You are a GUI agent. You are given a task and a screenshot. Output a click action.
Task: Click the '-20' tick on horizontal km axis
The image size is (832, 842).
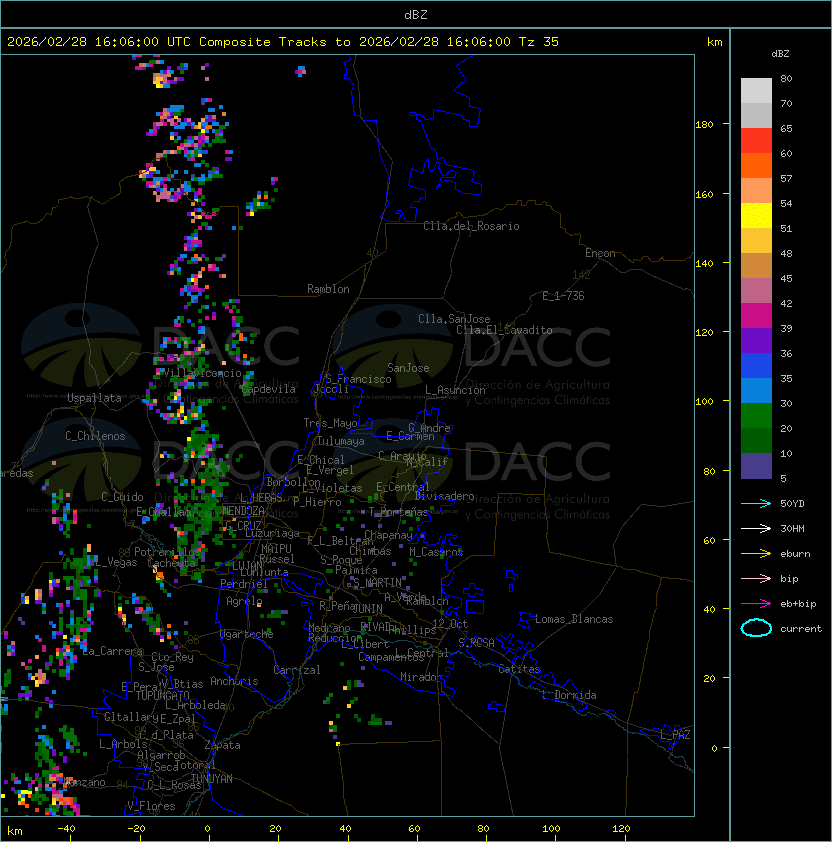[x=136, y=829]
